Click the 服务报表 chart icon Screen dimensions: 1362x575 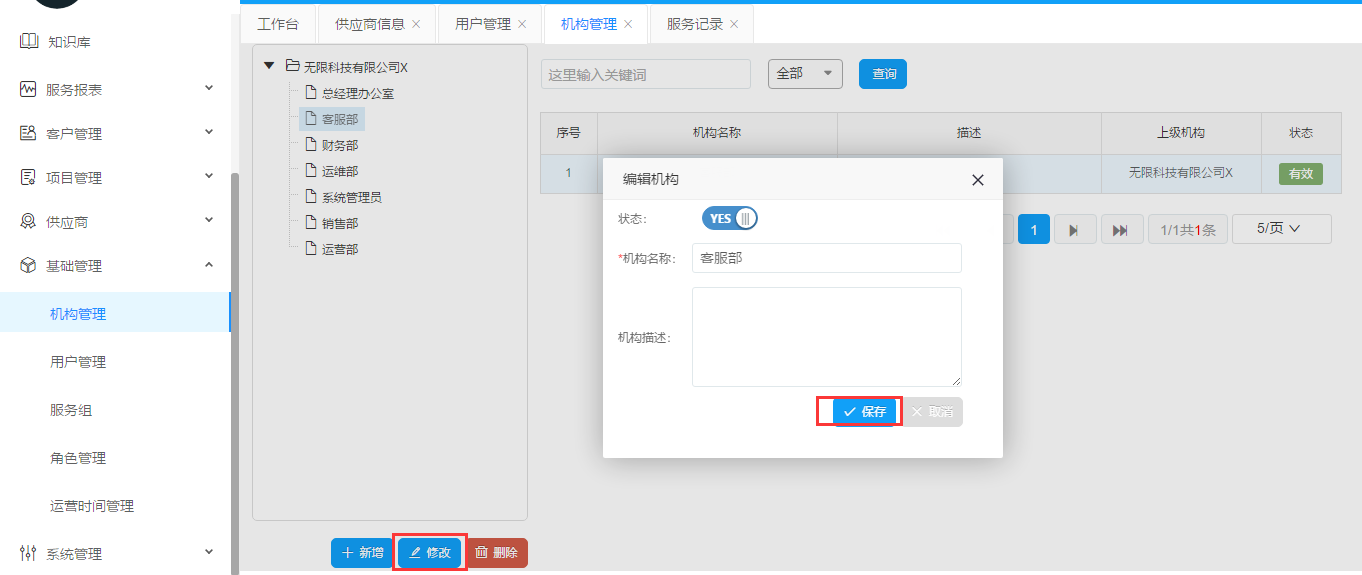(28, 89)
